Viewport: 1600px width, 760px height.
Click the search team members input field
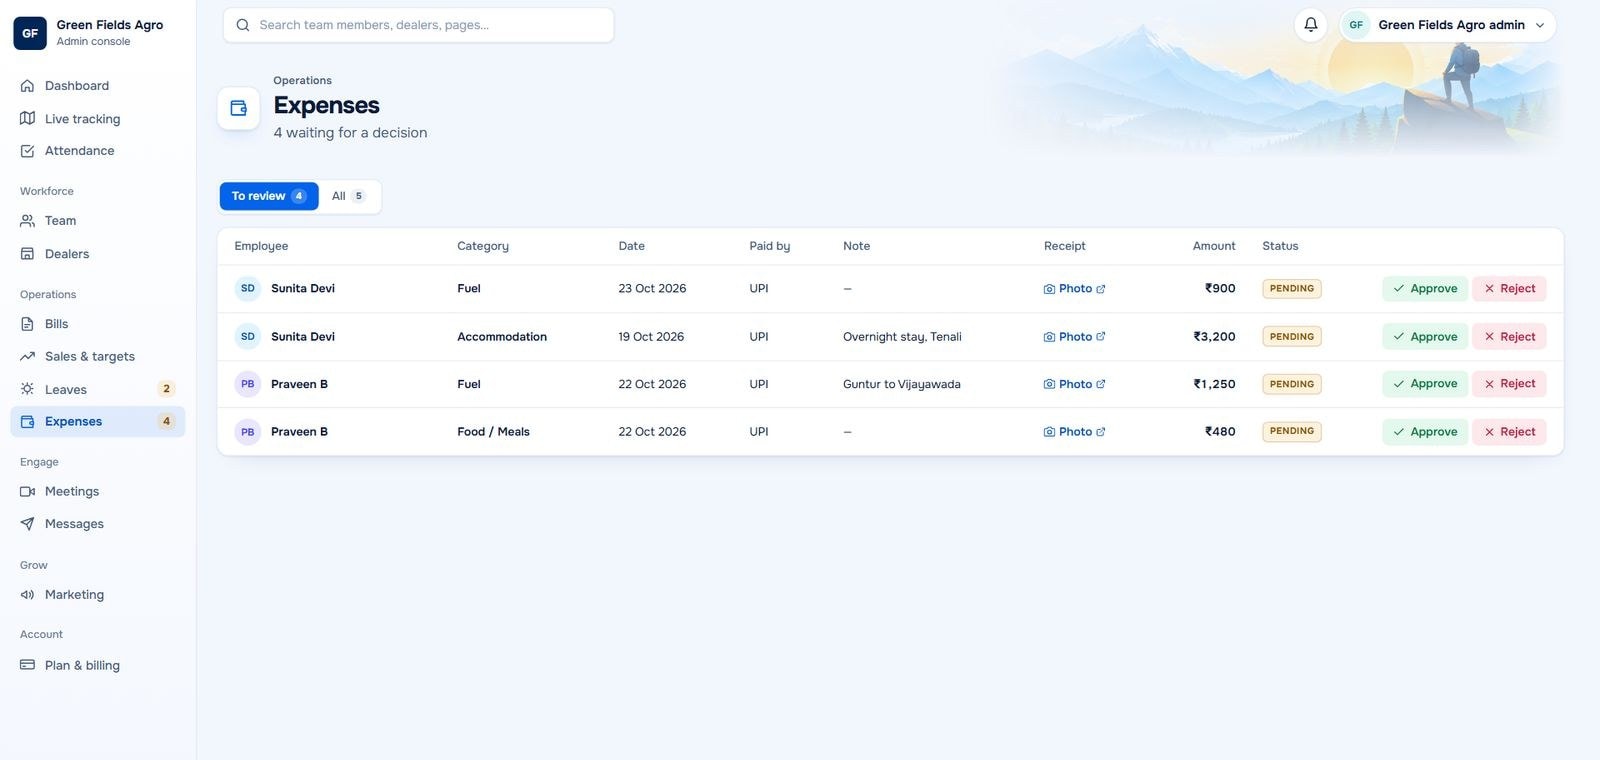tap(418, 25)
